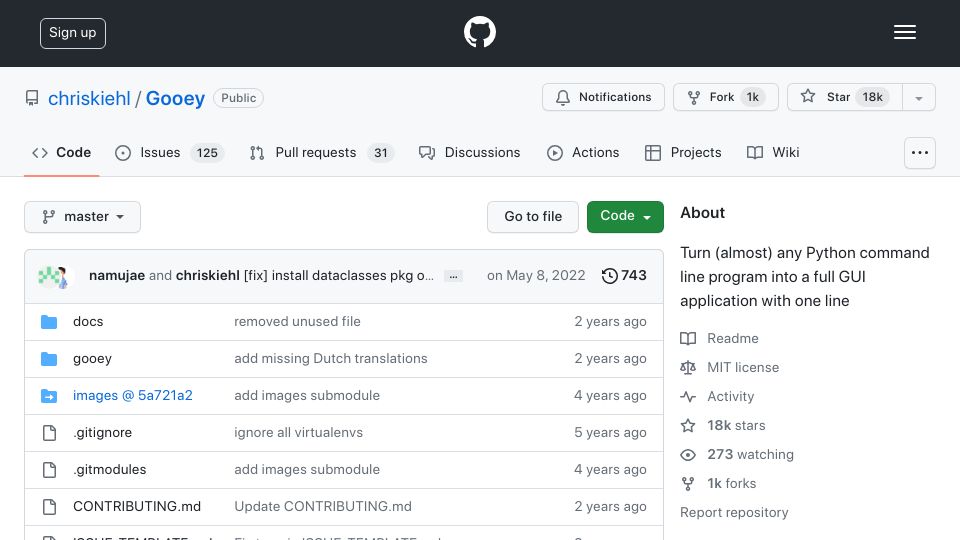Click the Public visibility badge
This screenshot has width=960, height=540.
(238, 98)
